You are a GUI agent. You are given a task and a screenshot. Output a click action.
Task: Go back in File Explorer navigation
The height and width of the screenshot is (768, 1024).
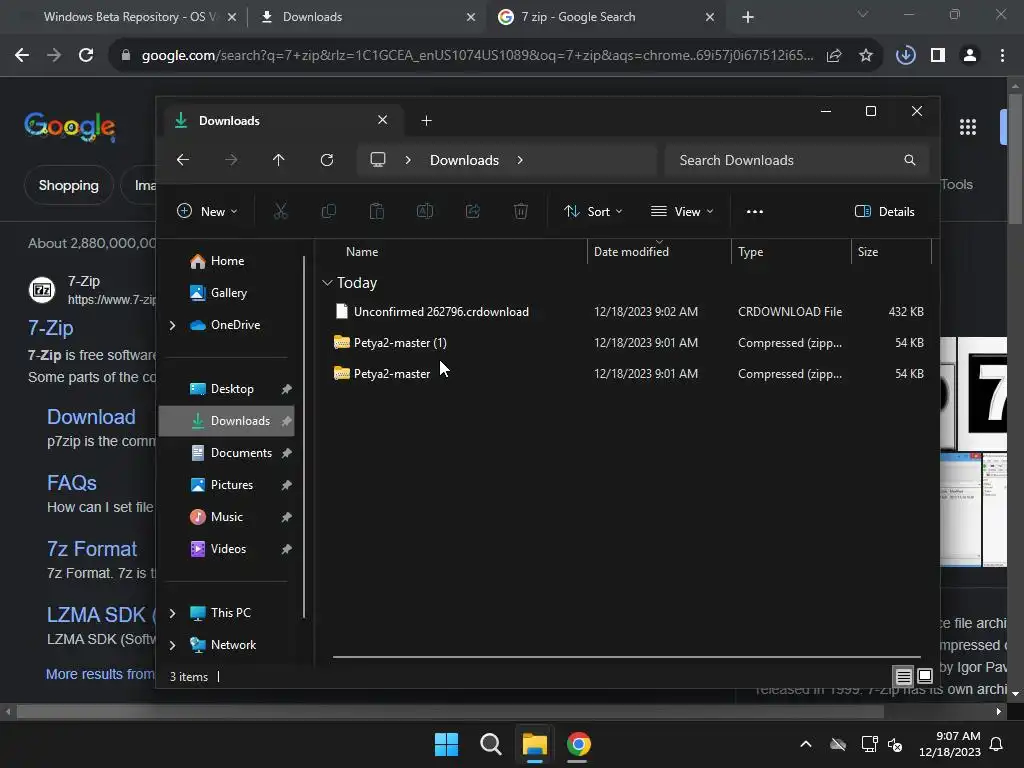183,160
